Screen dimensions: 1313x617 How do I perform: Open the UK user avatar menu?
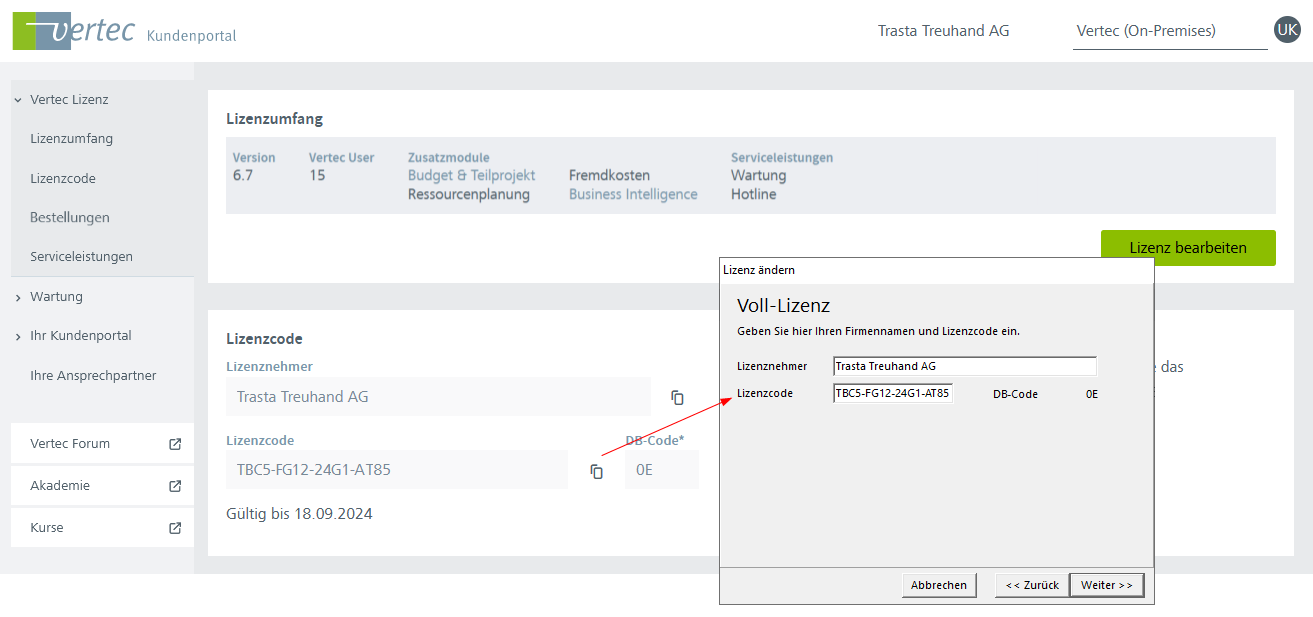tap(1287, 30)
